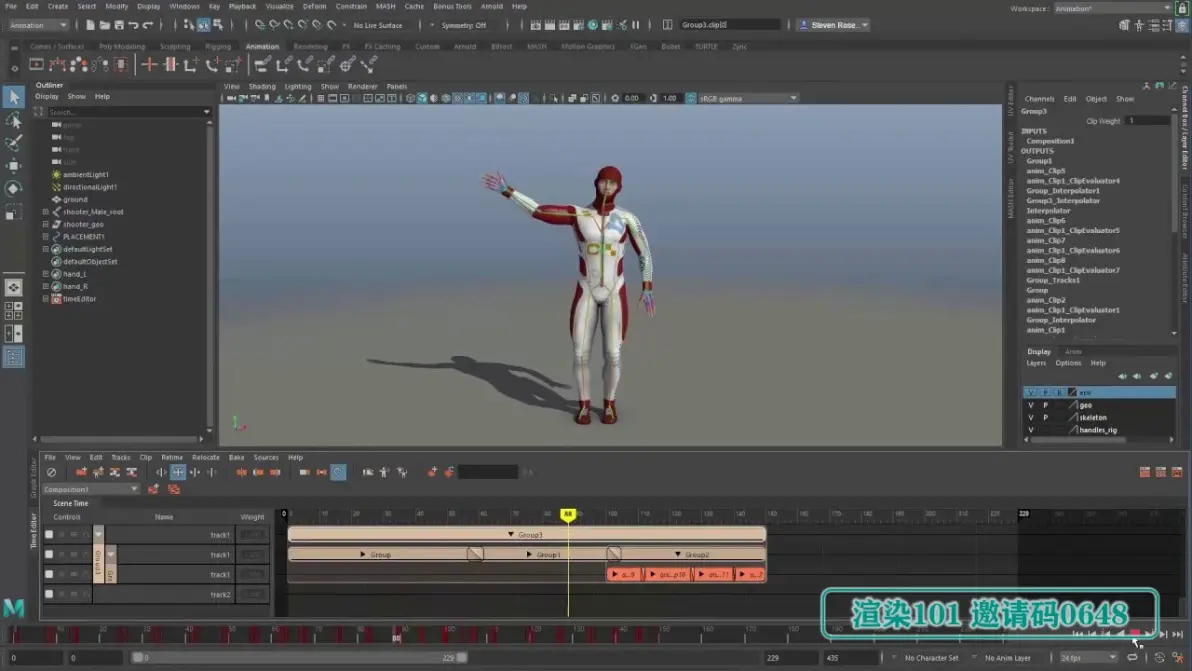Open the Playback menu
The width and height of the screenshot is (1192, 671).
(x=243, y=6)
